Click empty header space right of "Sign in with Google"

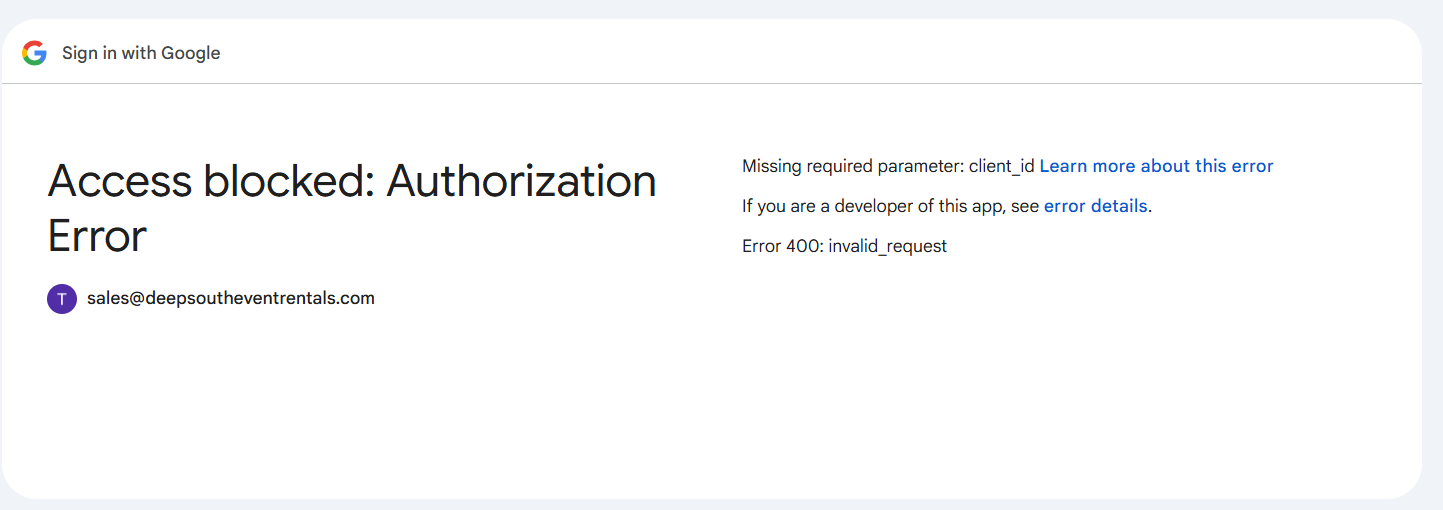point(800,53)
